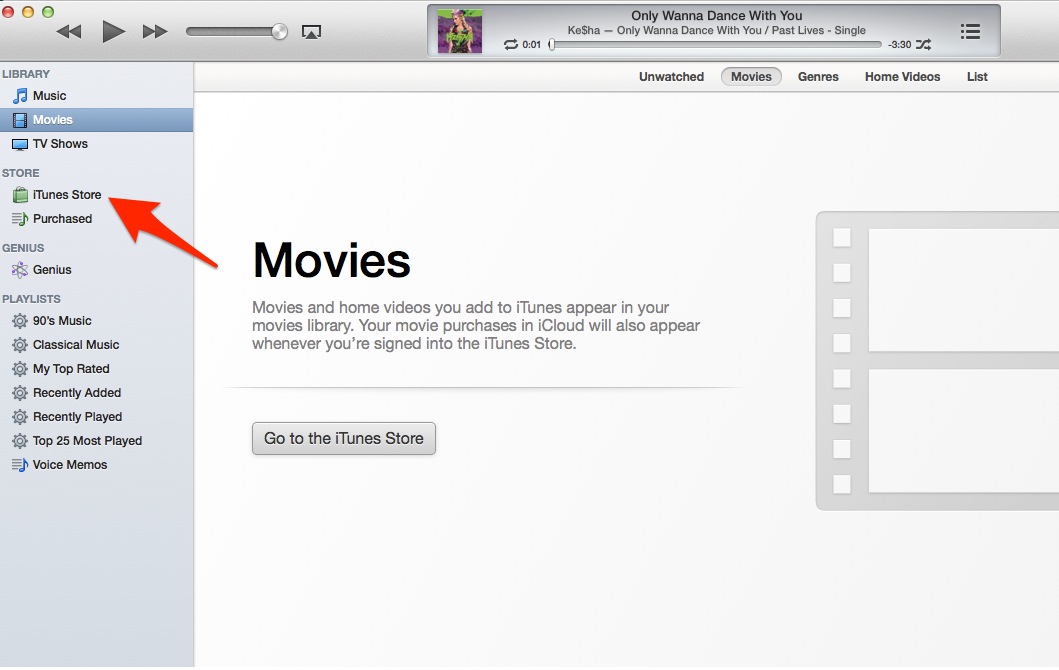
Task: Click the green zoom window button
Action: pos(48,11)
